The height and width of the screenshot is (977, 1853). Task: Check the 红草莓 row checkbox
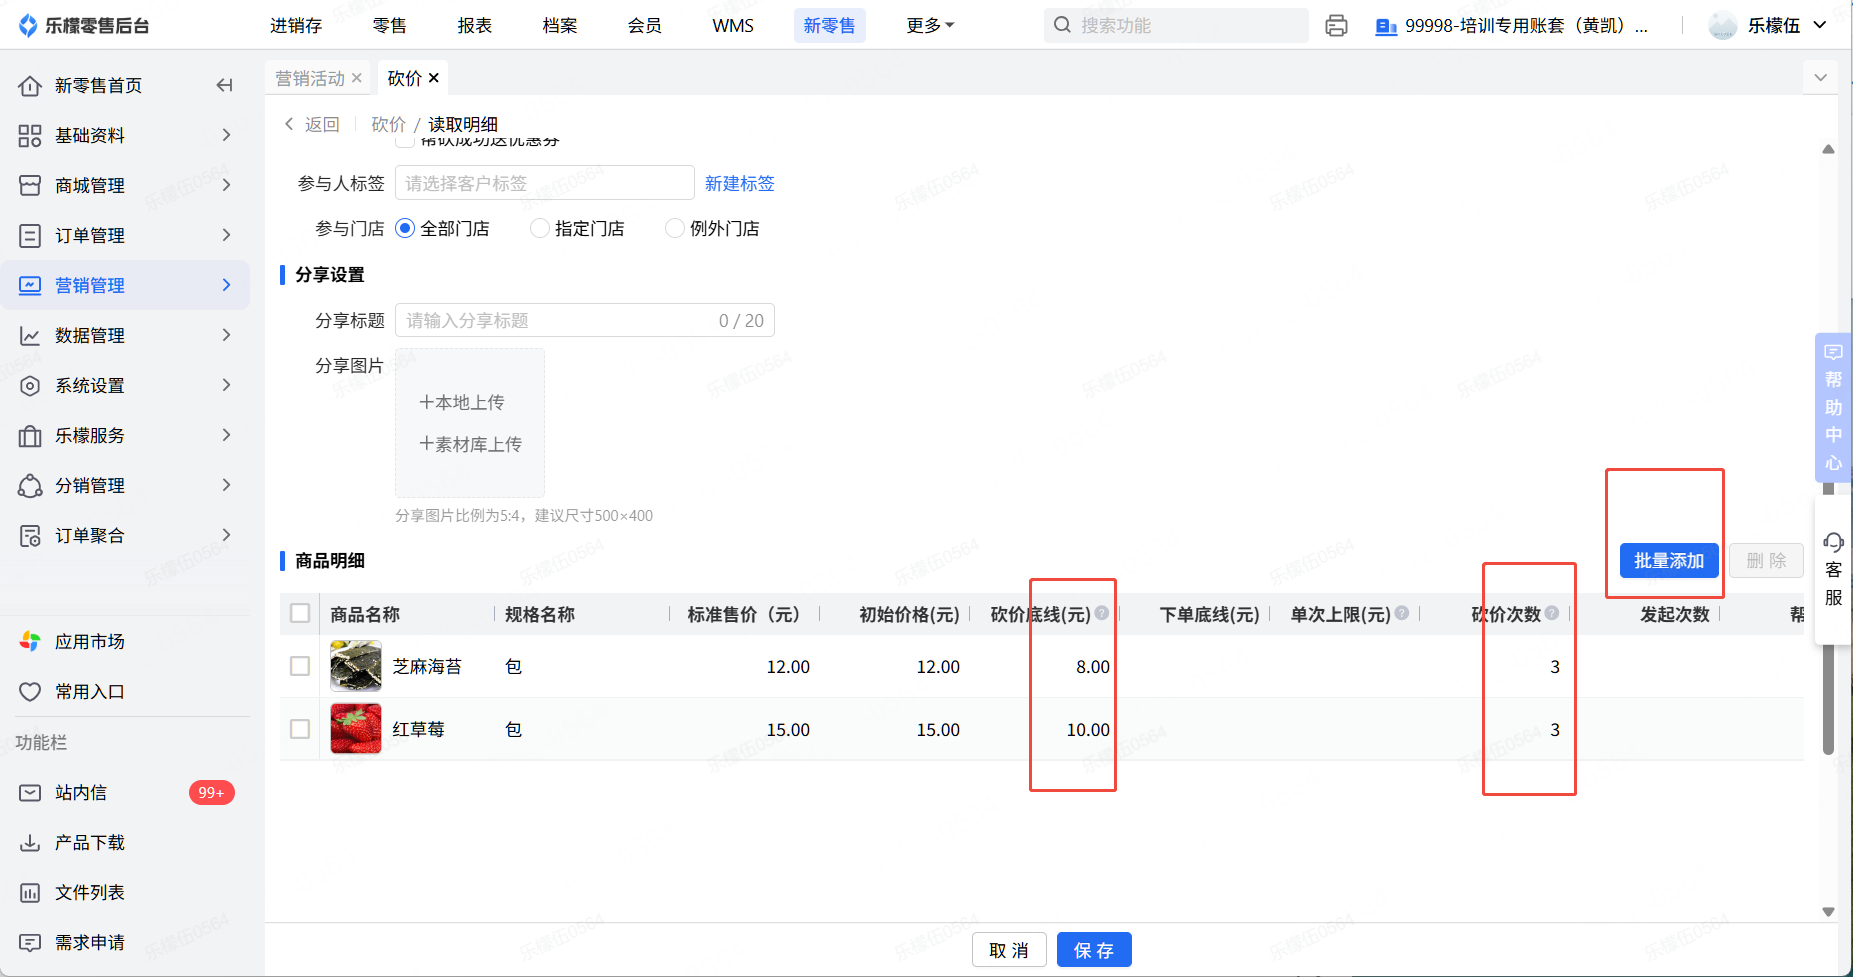[x=300, y=729]
